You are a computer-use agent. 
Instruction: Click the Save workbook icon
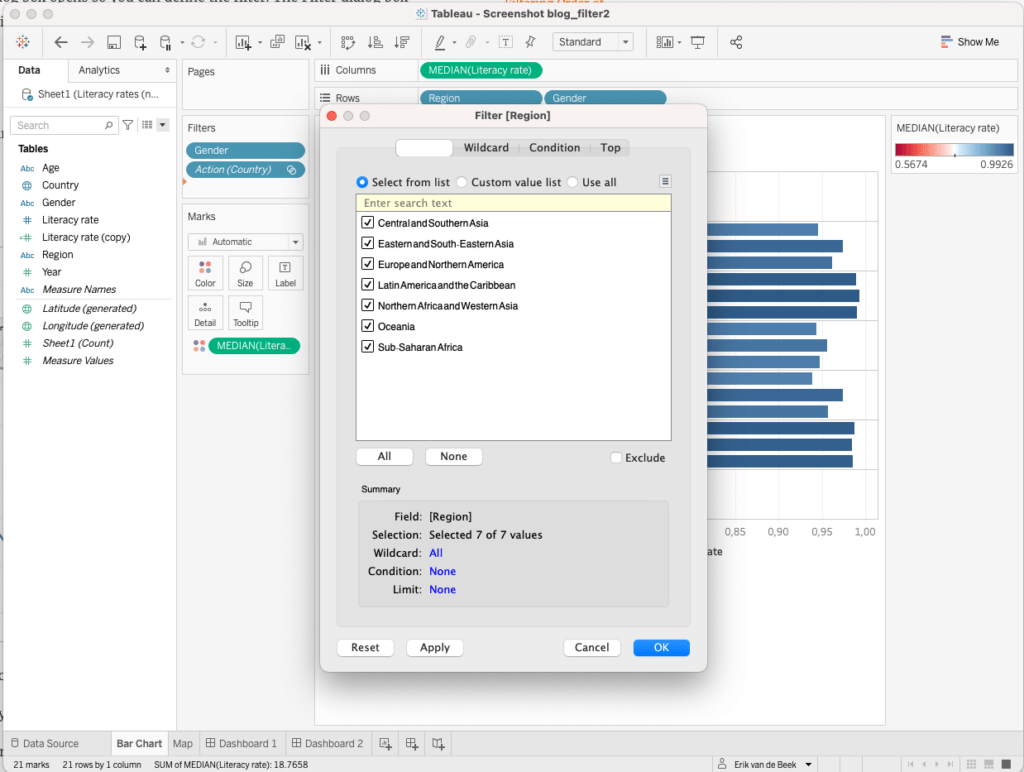tap(114, 42)
